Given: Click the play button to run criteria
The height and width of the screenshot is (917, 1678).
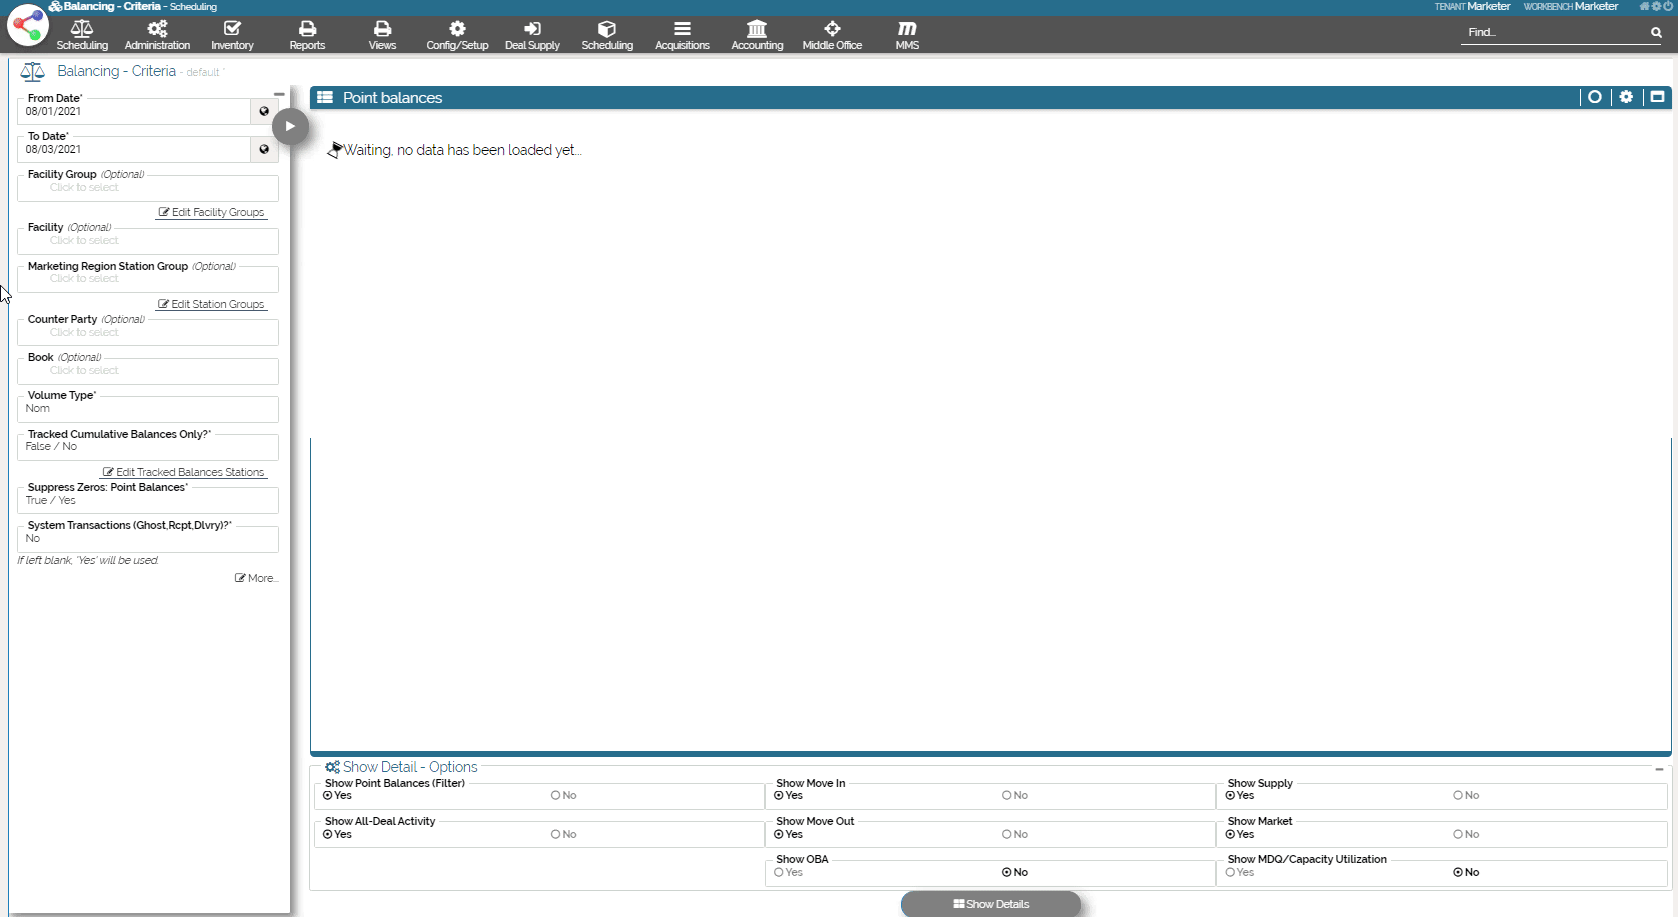Looking at the screenshot, I should point(290,126).
